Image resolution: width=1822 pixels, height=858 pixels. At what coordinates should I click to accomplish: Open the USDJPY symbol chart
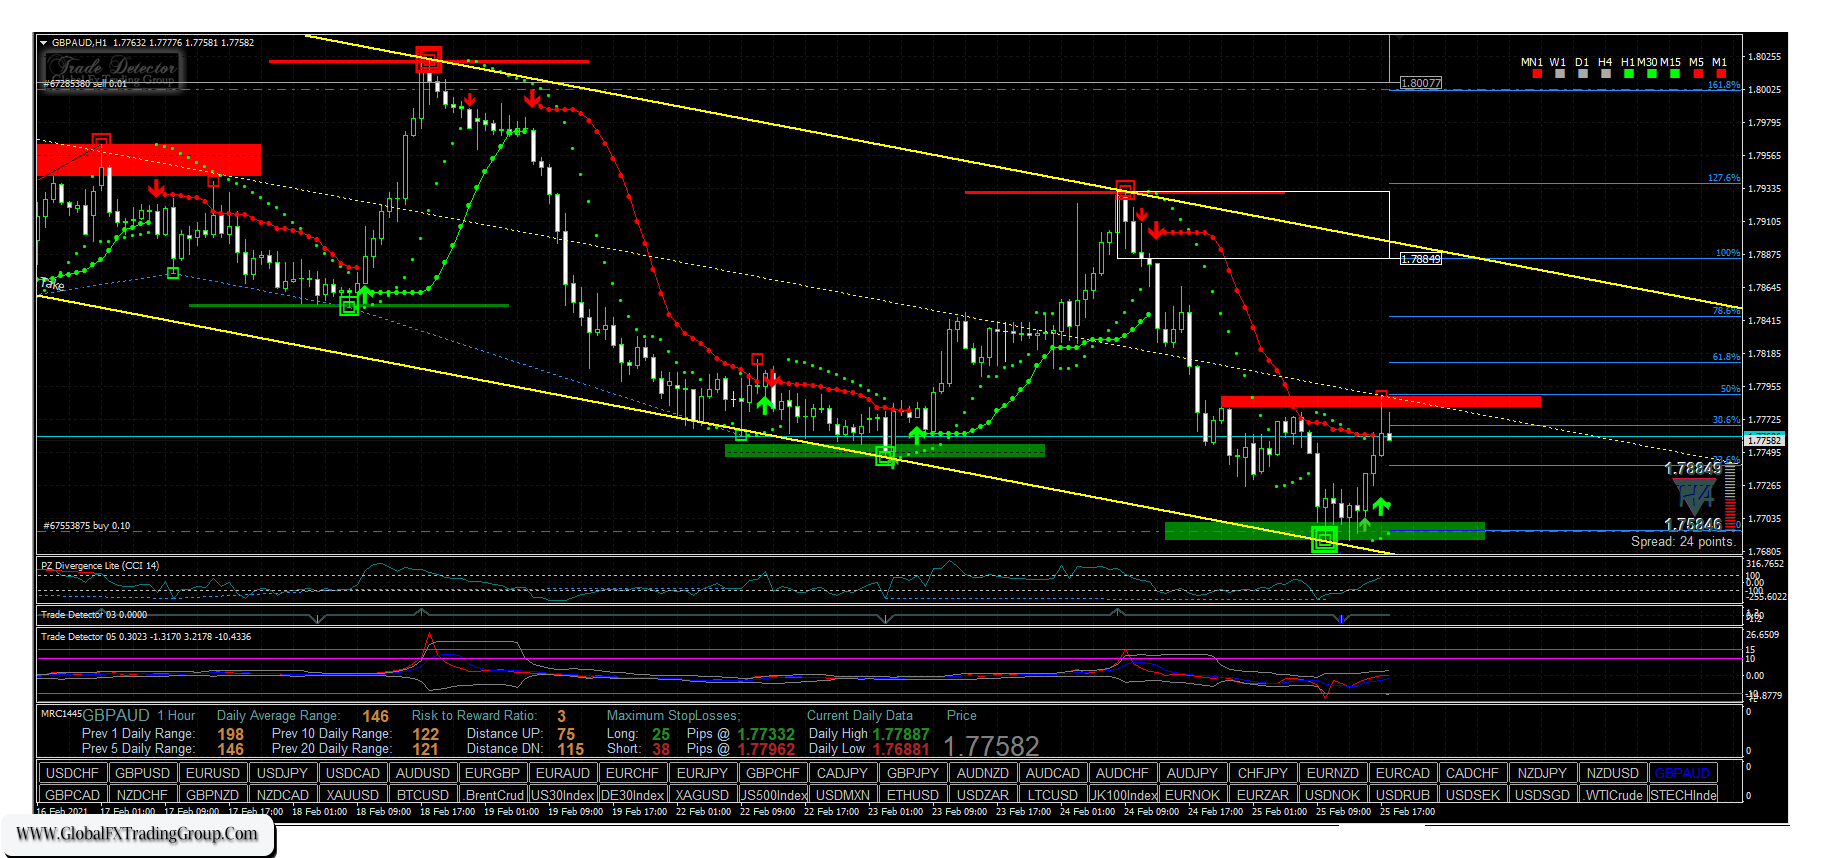[282, 773]
